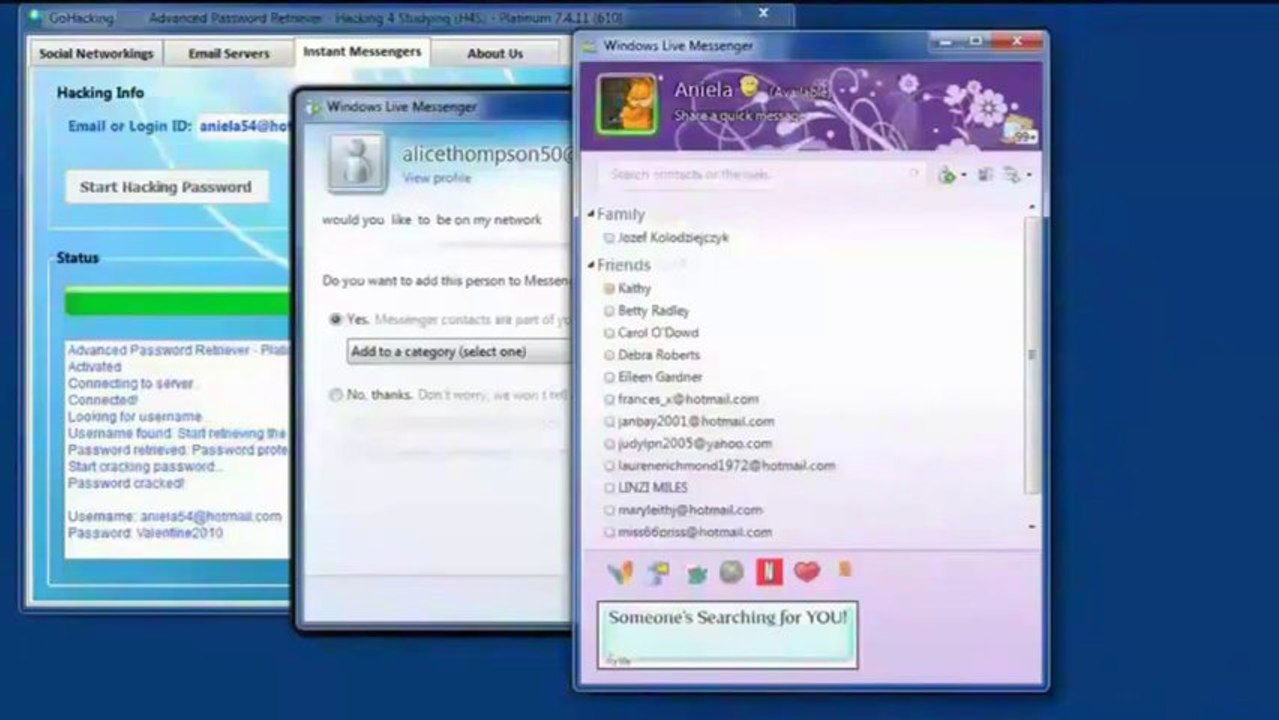Click alicethompson50's default avatar picture
This screenshot has height=720, width=1279.
coord(357,163)
